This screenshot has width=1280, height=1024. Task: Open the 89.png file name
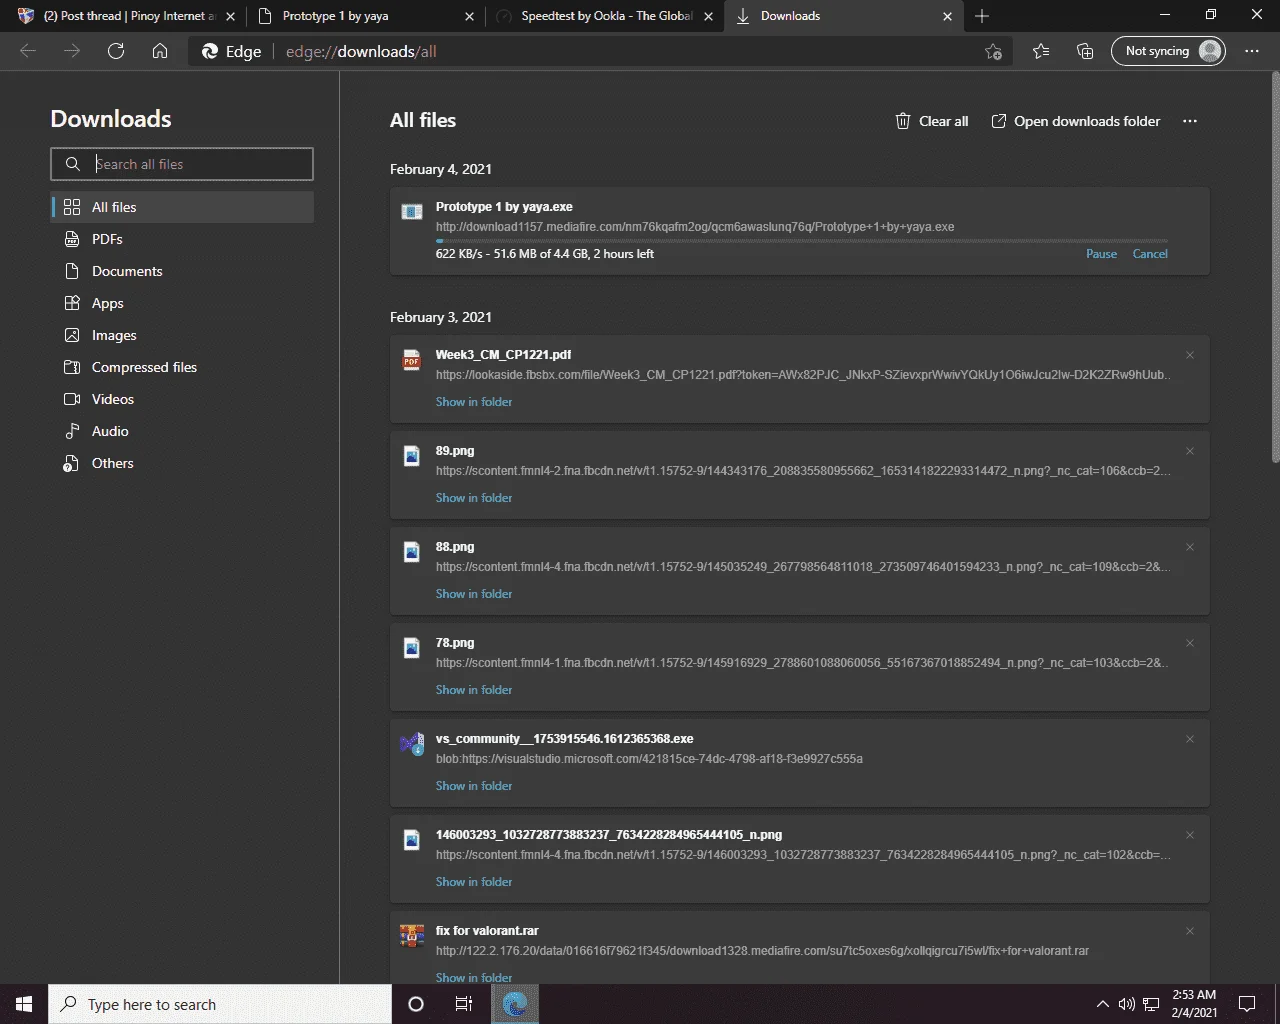tap(455, 451)
